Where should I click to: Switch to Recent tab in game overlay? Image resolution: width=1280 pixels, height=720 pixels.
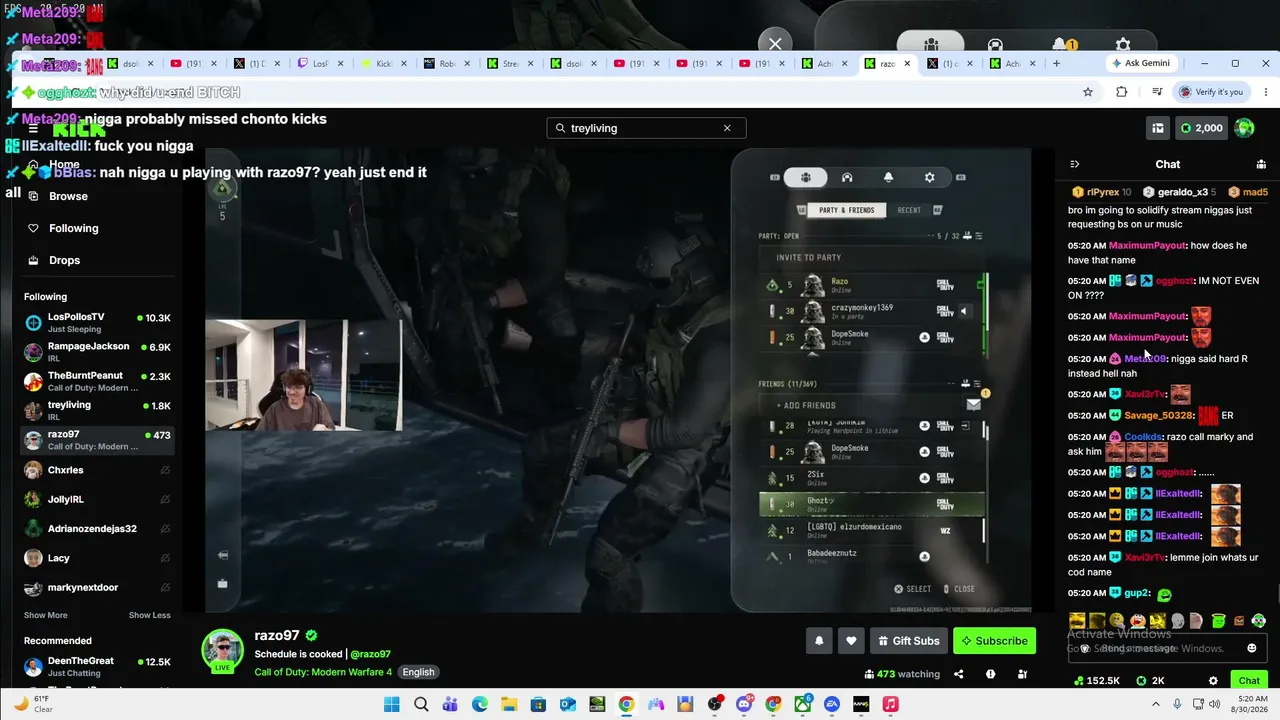909,210
